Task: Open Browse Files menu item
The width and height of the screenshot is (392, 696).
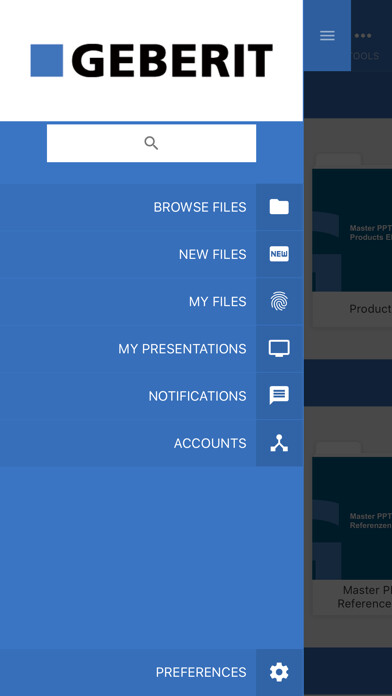Action: click(200, 207)
